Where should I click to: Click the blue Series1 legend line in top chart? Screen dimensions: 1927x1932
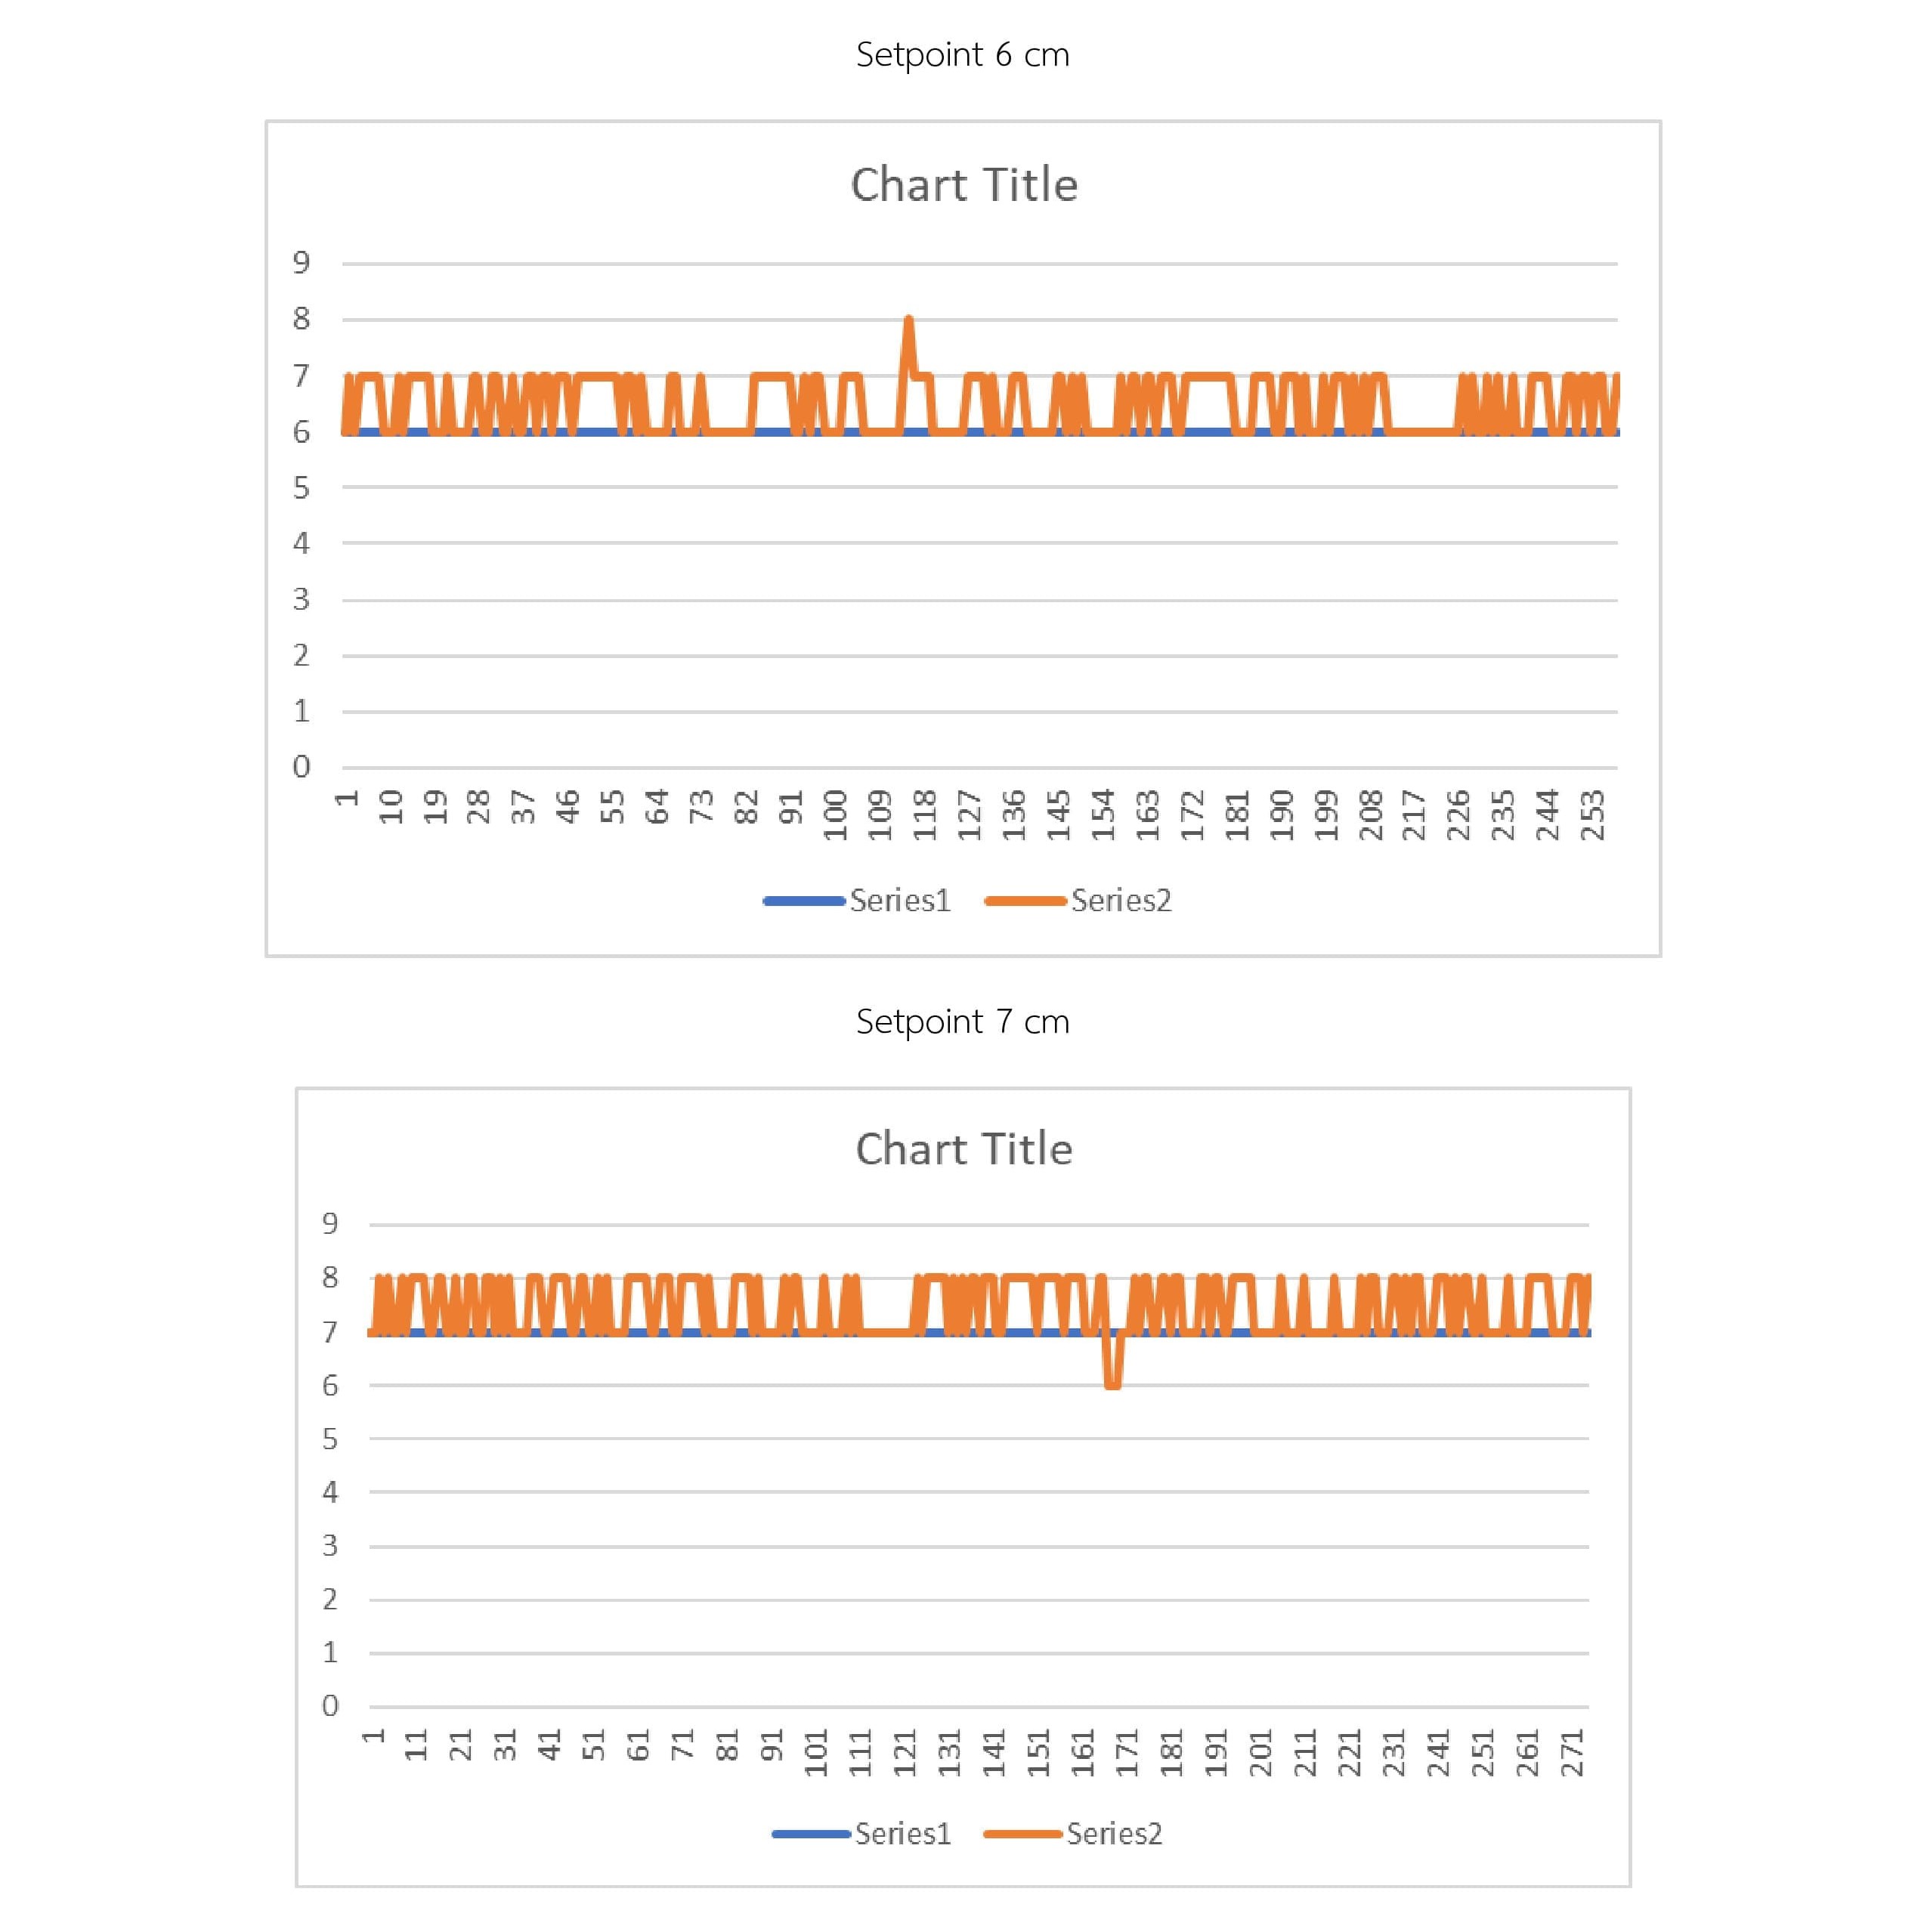[804, 901]
